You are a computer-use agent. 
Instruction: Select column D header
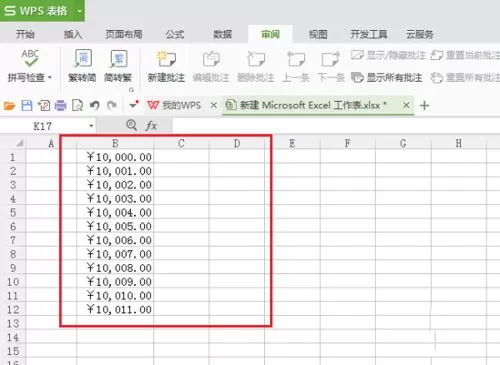pyautogui.click(x=237, y=144)
